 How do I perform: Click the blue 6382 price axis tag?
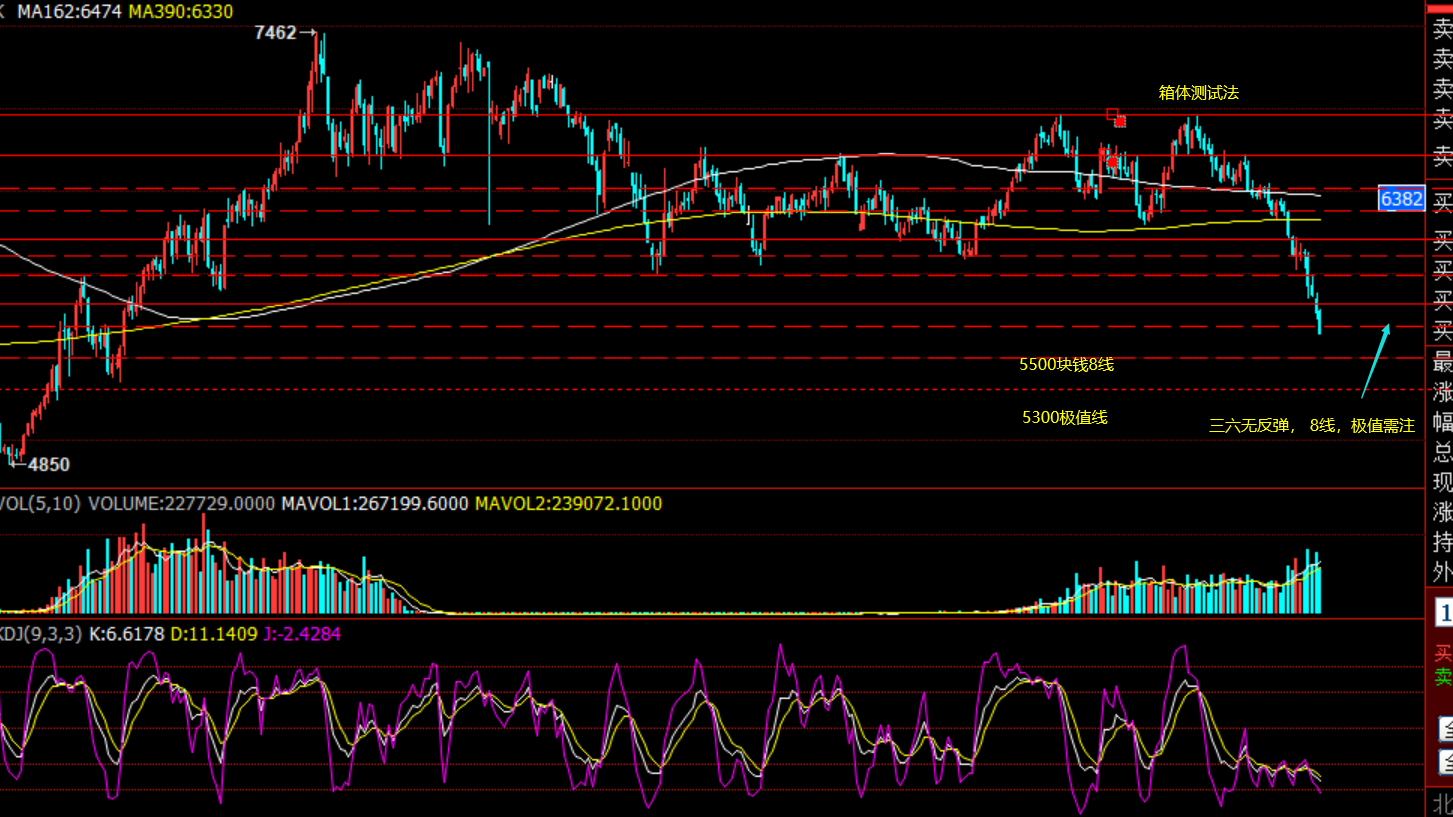pos(1401,199)
